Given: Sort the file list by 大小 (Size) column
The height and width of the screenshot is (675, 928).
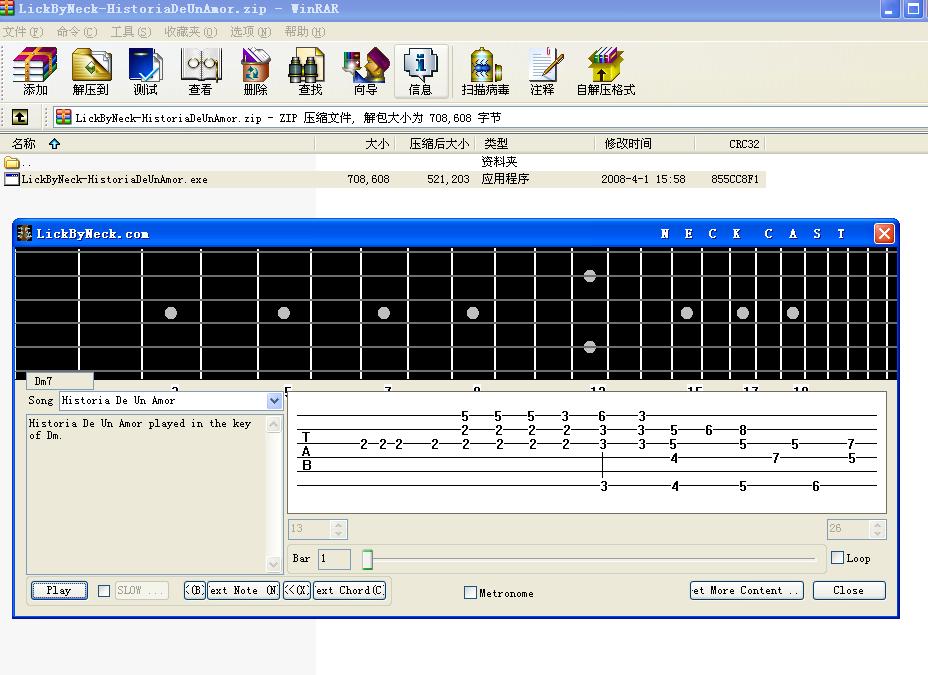Looking at the screenshot, I should pyautogui.click(x=355, y=143).
